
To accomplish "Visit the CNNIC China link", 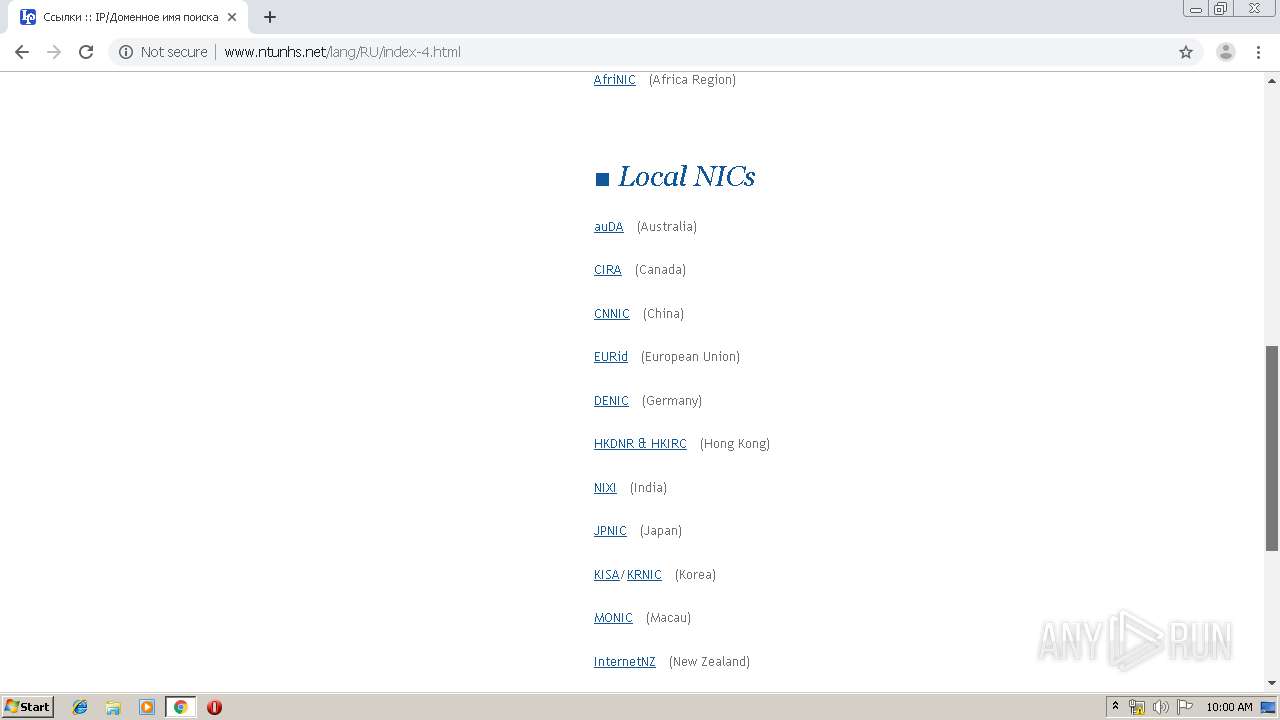I will click(x=611, y=314).
